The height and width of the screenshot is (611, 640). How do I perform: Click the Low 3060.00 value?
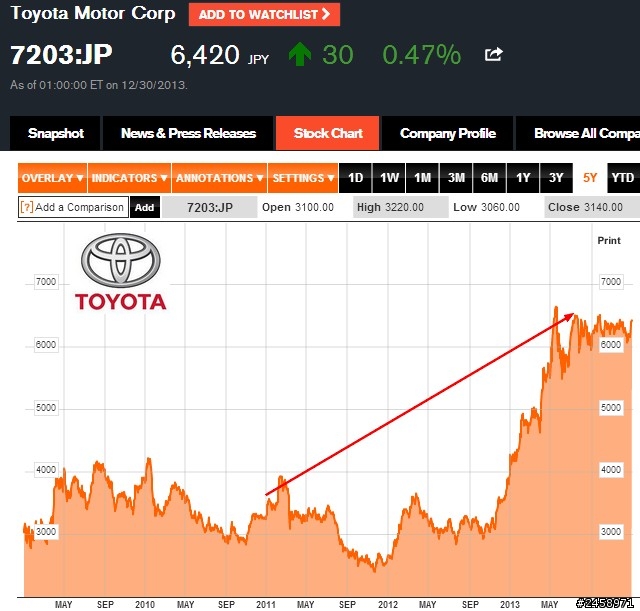tap(486, 207)
